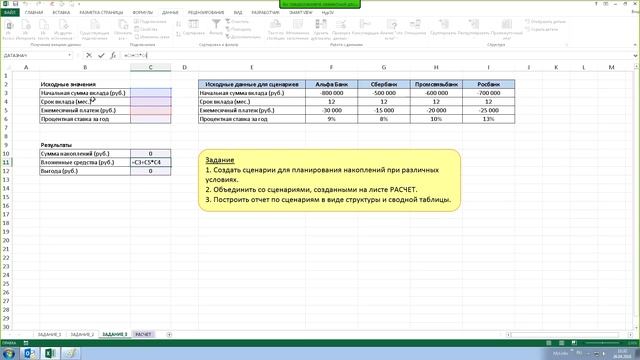
Task: Switch to the Insert (Вставка) tab
Action: pyautogui.click(x=61, y=12)
